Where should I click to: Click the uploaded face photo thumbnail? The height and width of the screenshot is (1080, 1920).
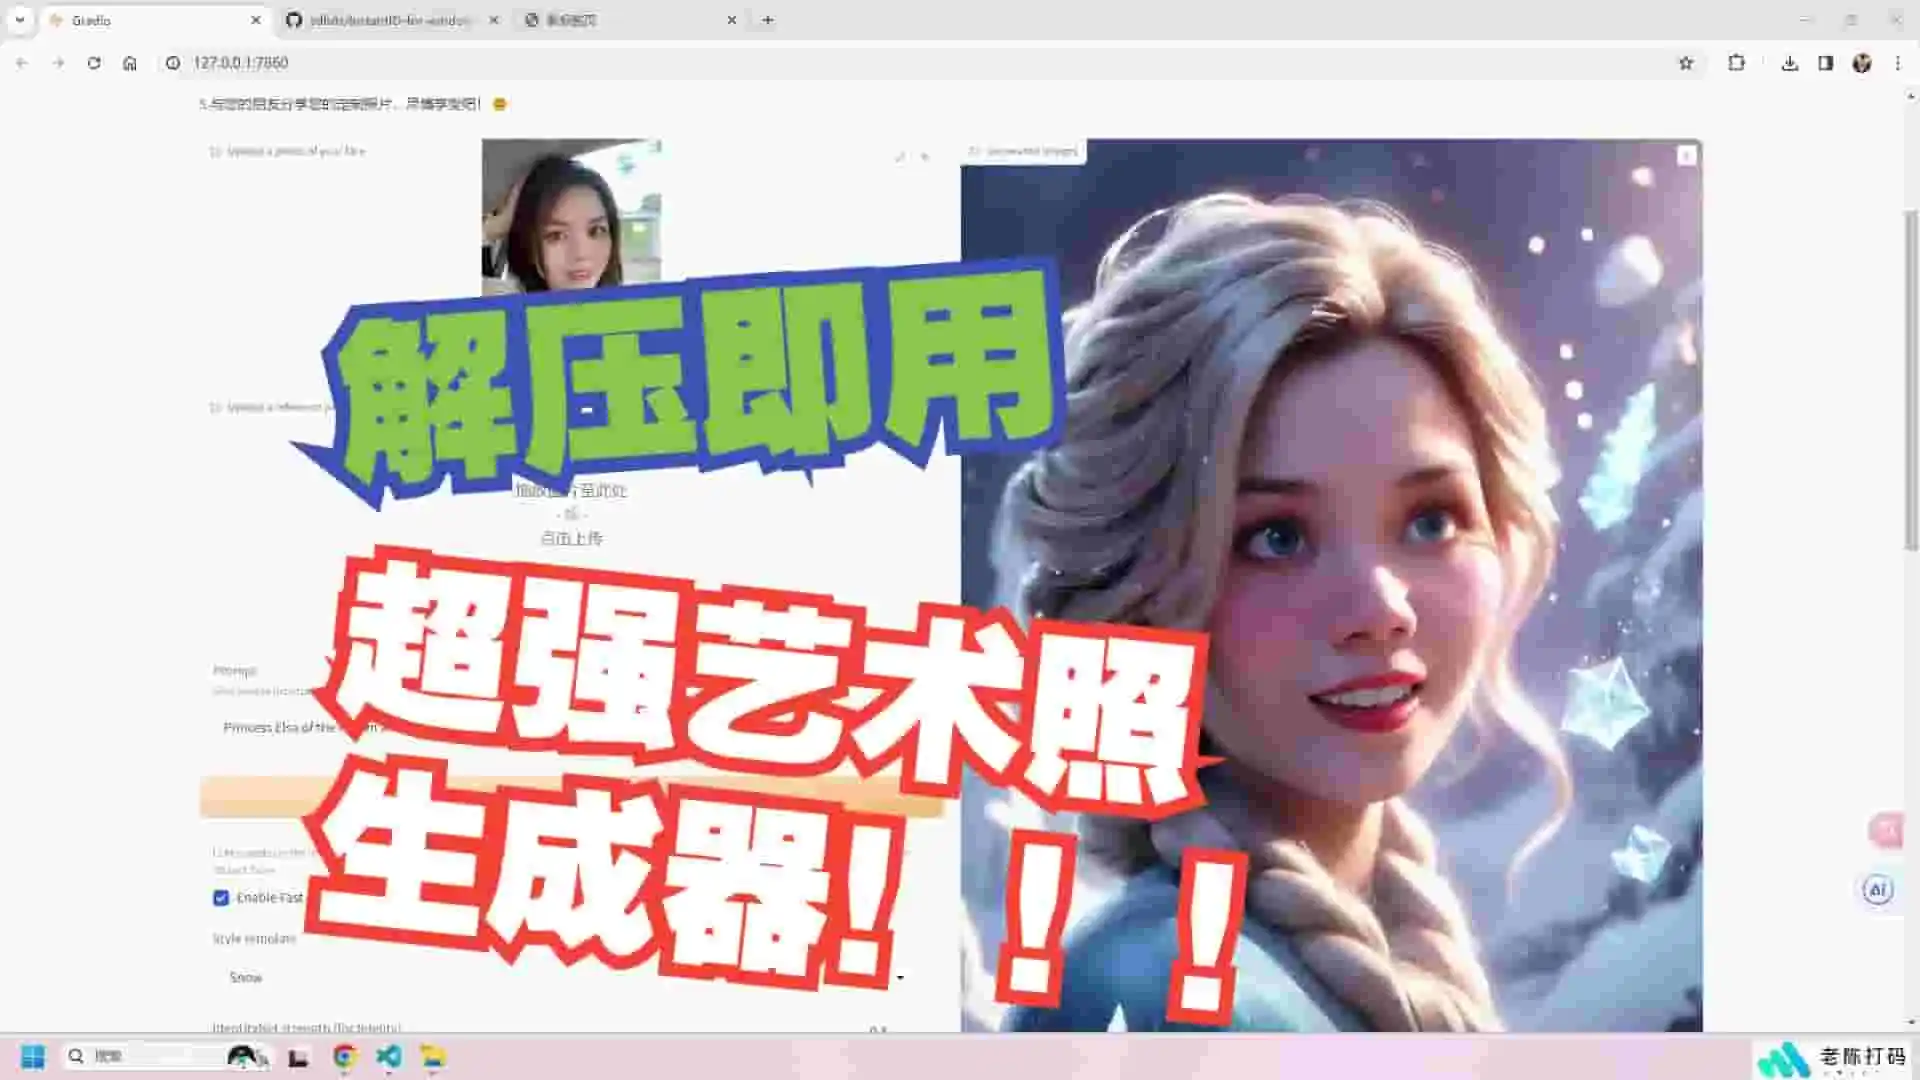point(571,215)
